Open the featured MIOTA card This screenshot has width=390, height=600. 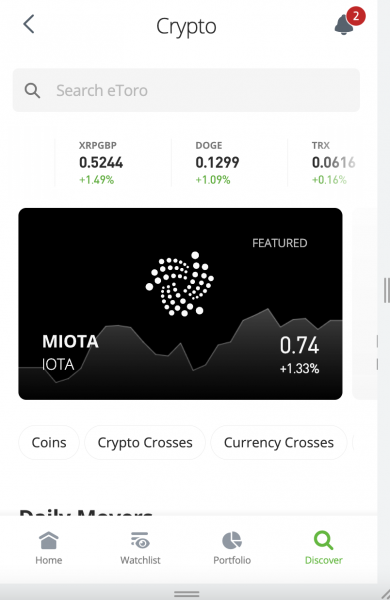click(180, 304)
